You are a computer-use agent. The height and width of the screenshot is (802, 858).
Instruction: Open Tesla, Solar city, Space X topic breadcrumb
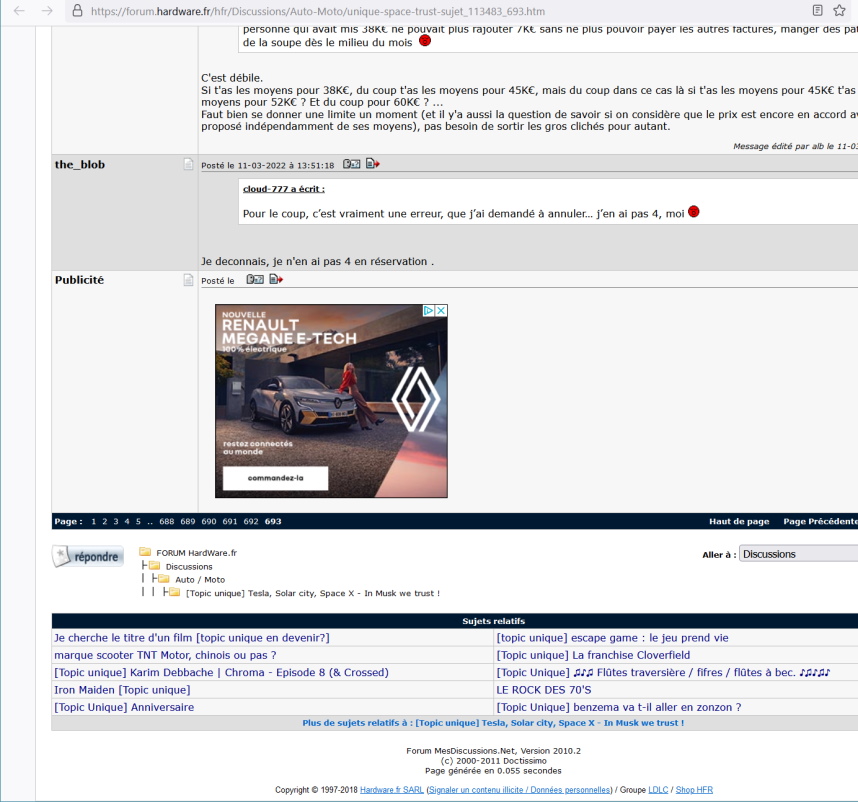click(312, 593)
